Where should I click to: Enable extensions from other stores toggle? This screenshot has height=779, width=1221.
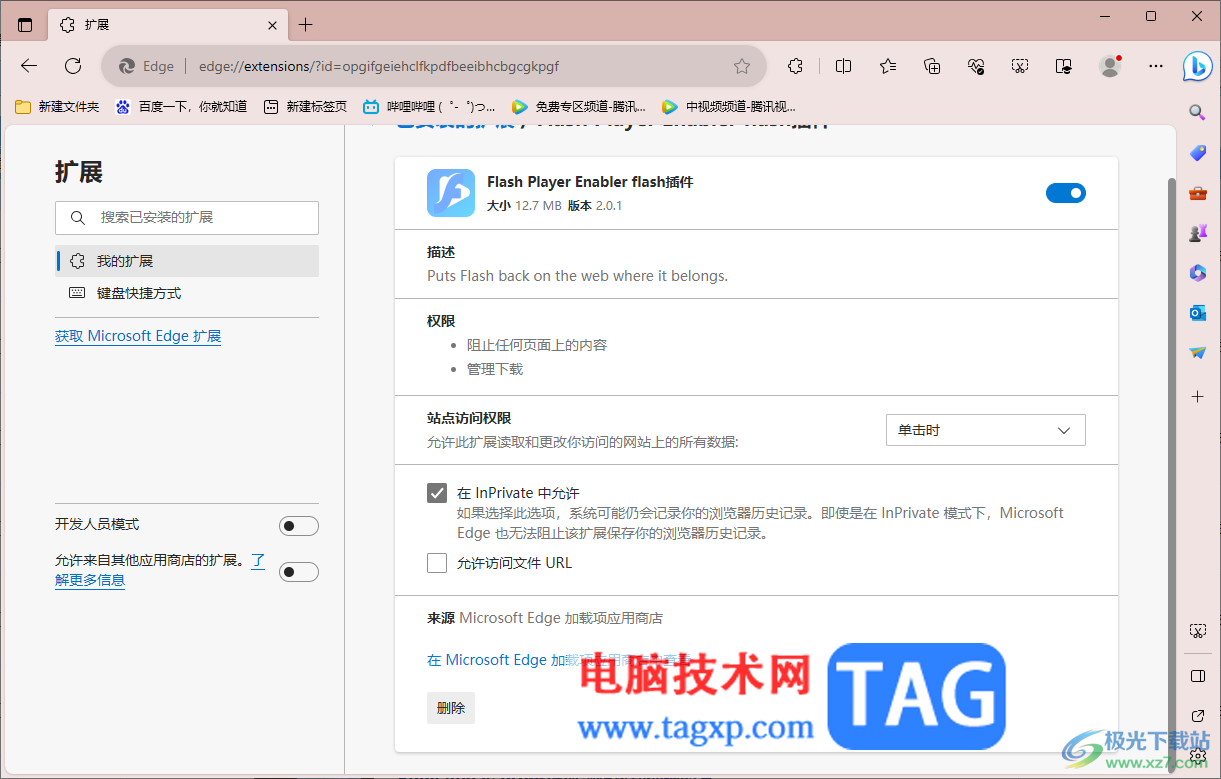[299, 572]
